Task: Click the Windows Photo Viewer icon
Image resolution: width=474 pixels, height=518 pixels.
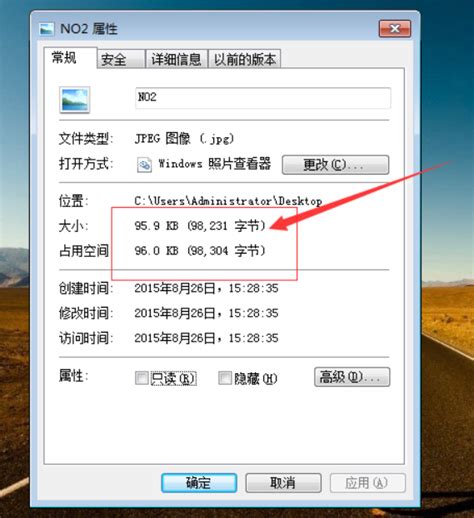Action: click(144, 164)
